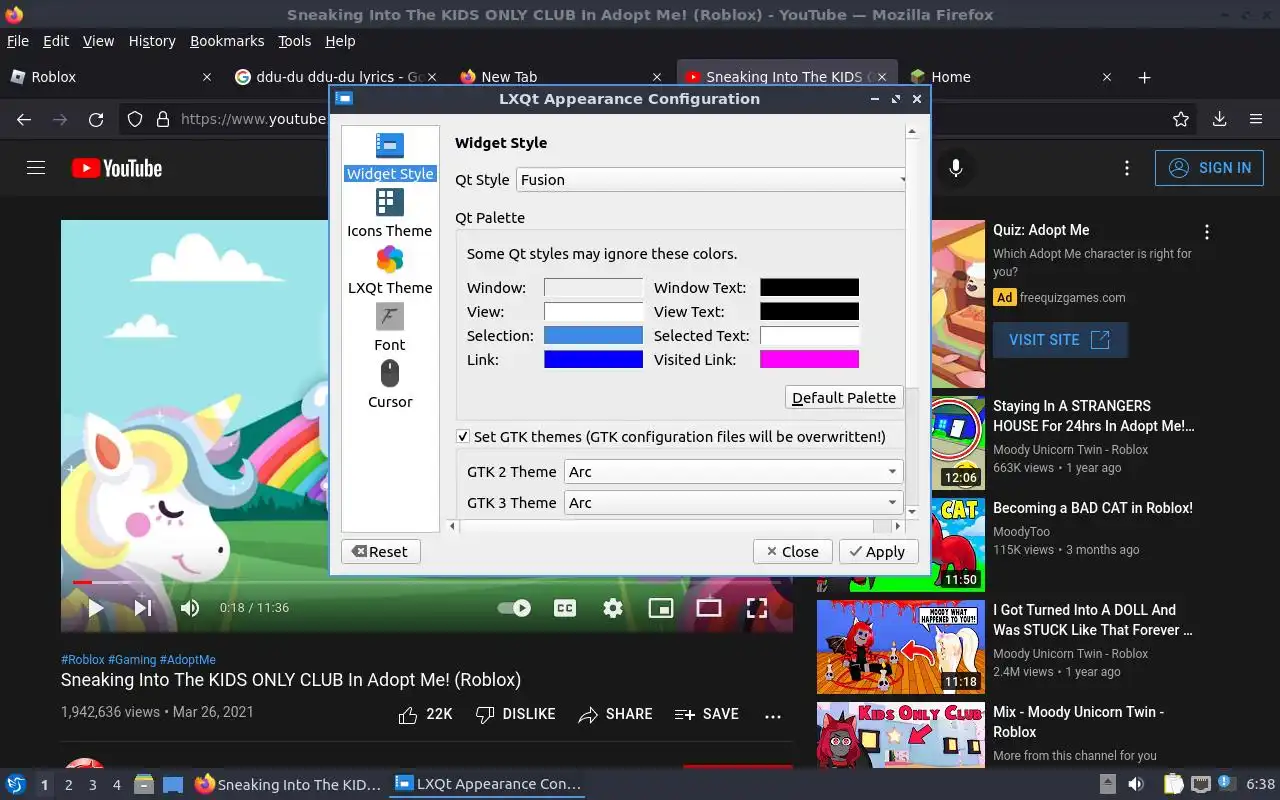Open the Font settings section
1280x800 pixels.
point(389,328)
